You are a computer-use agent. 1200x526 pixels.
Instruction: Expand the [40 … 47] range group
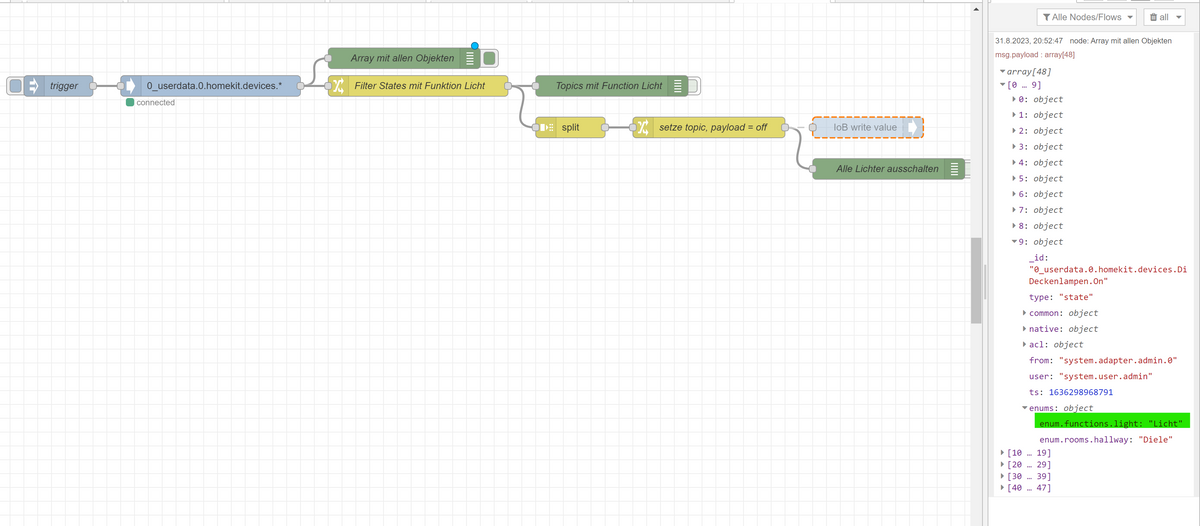coord(1003,488)
